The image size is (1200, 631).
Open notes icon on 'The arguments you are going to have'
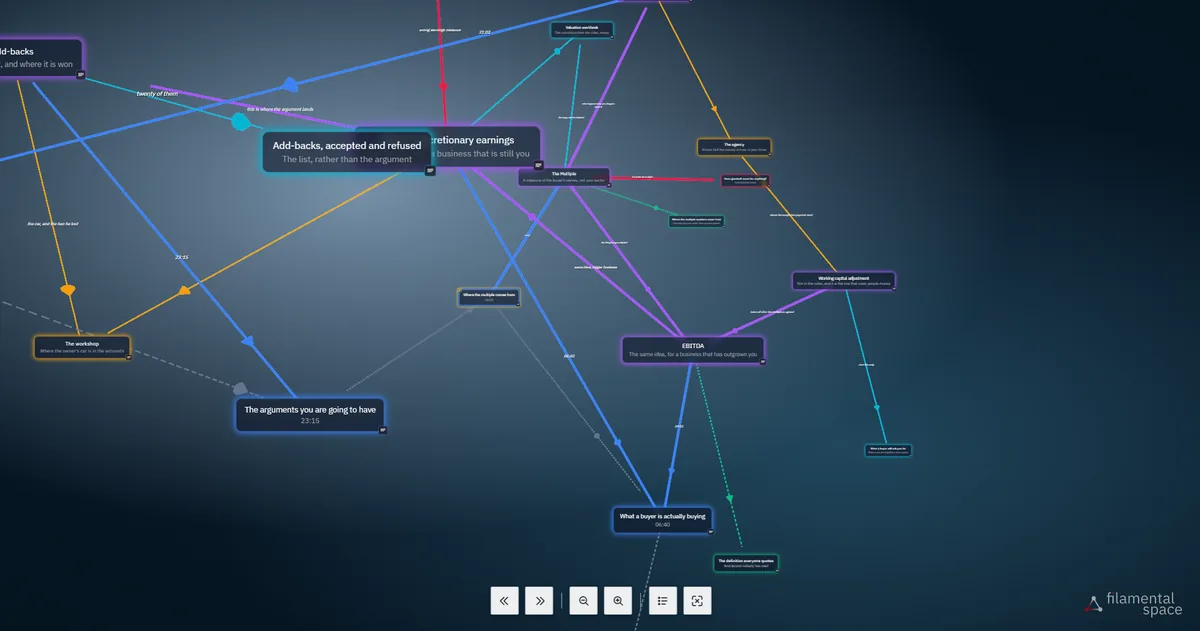click(x=383, y=430)
